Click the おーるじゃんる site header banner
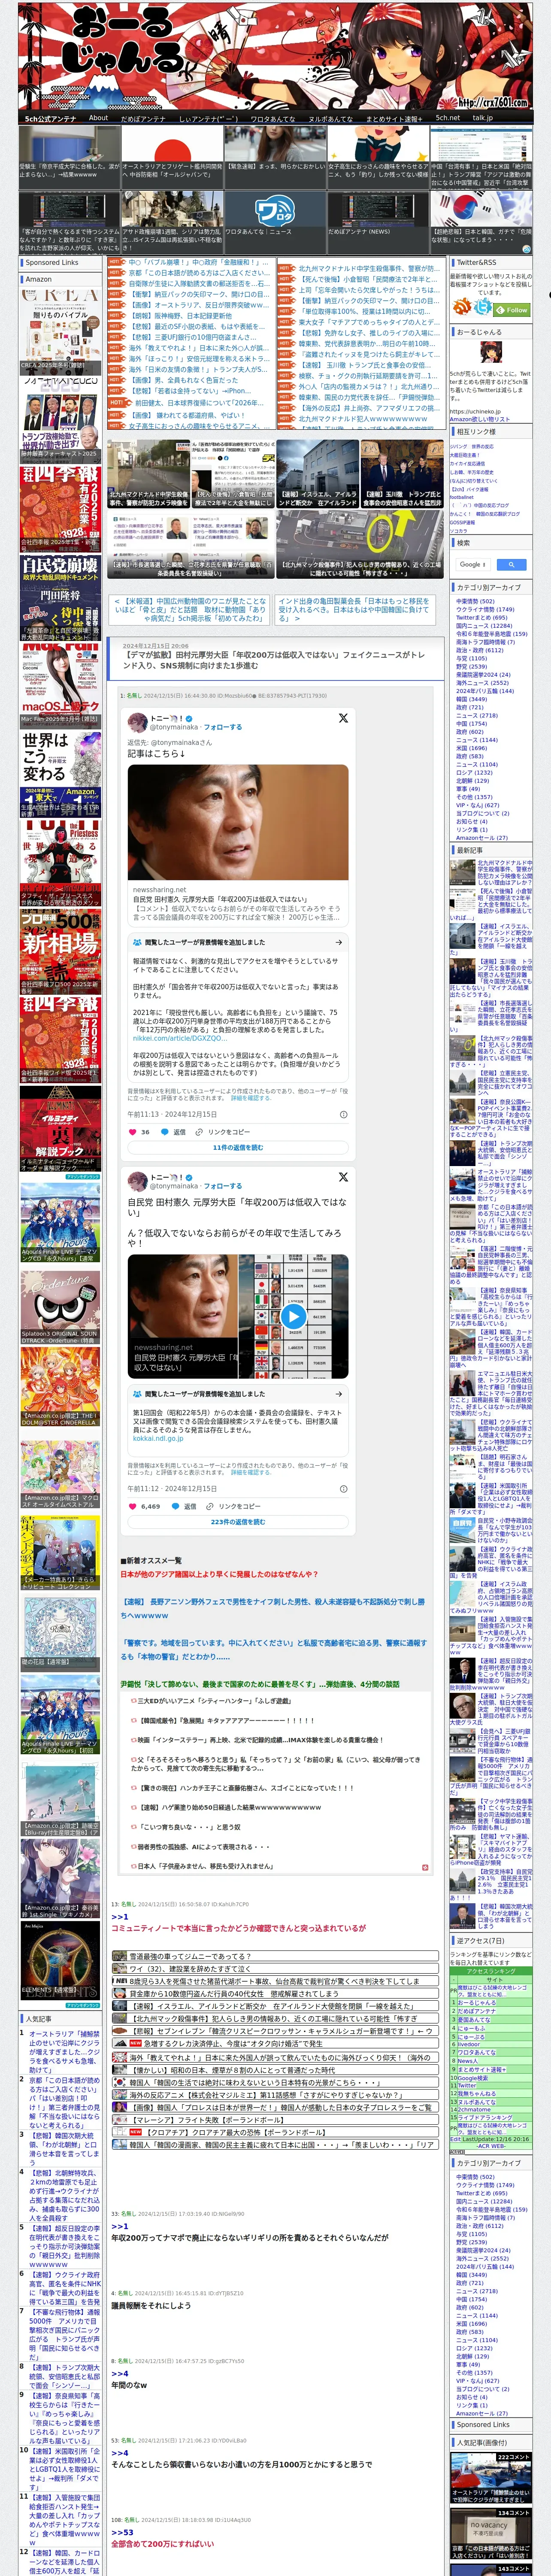551x2576 pixels. pyautogui.click(x=275, y=56)
